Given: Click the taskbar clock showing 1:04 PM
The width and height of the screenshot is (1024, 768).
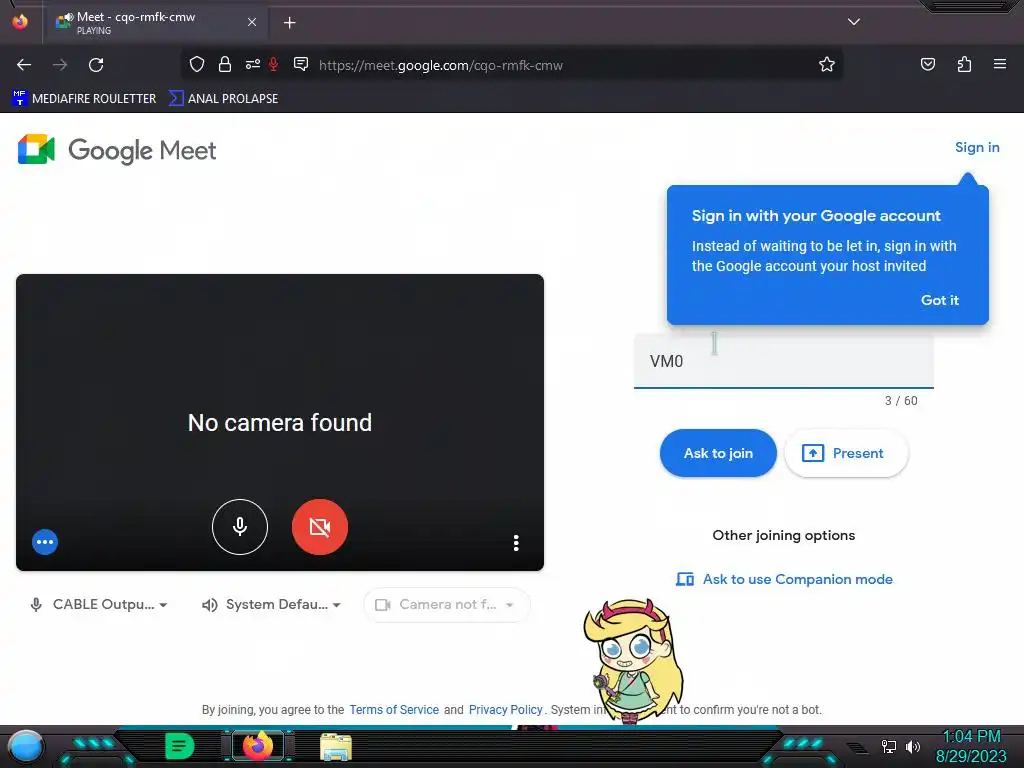Looking at the screenshot, I should [971, 746].
